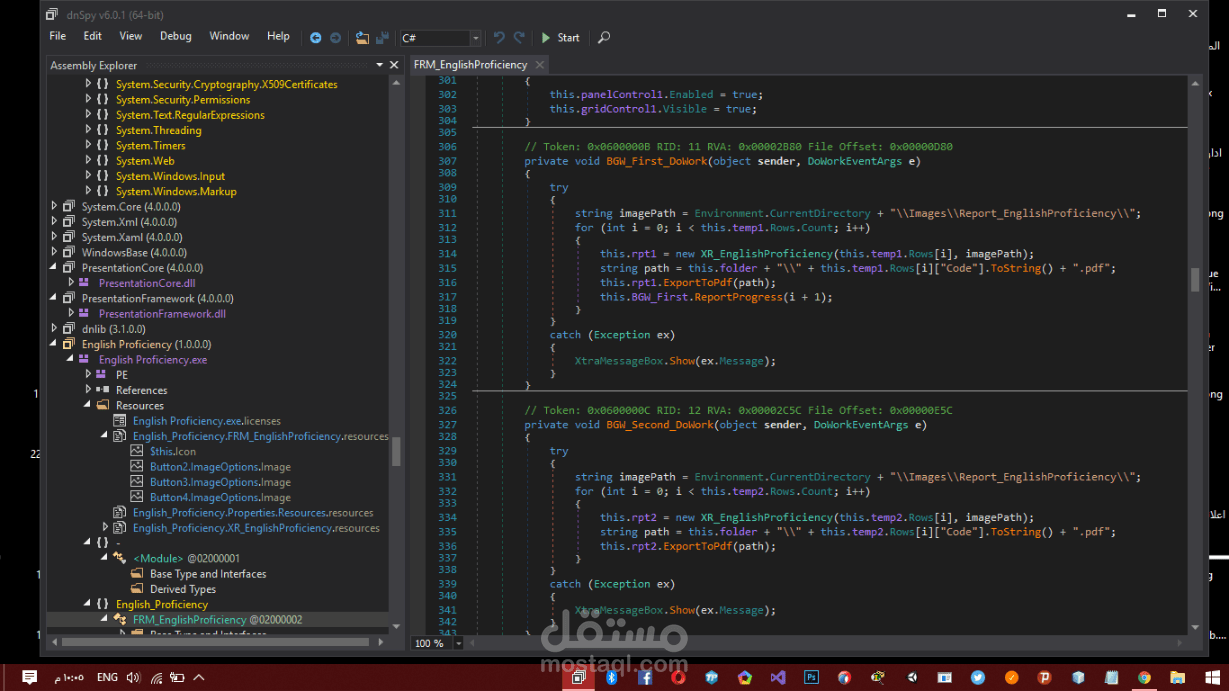The image size is (1229, 691).
Task: Click the Undo arrow in toolbar
Action: click(x=499, y=37)
